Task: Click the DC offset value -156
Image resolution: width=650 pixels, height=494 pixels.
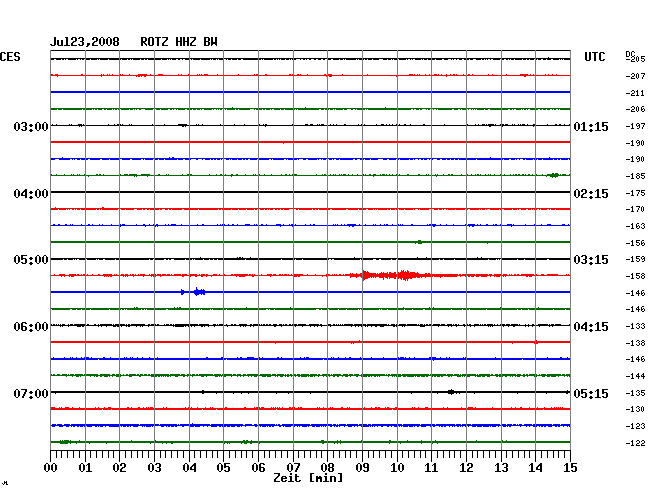Action: tap(635, 243)
